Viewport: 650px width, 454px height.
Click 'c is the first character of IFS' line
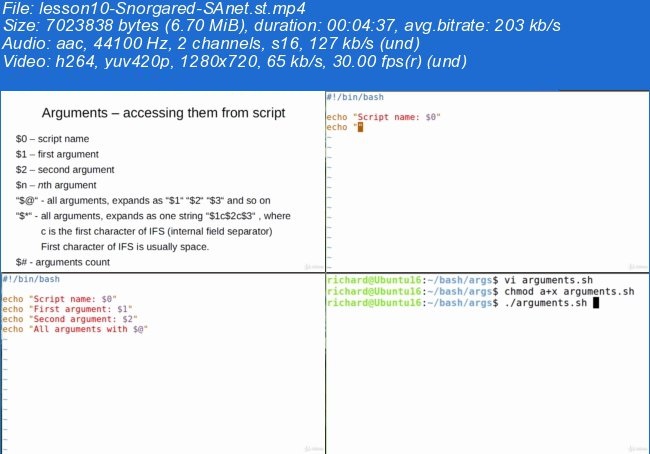157,231
